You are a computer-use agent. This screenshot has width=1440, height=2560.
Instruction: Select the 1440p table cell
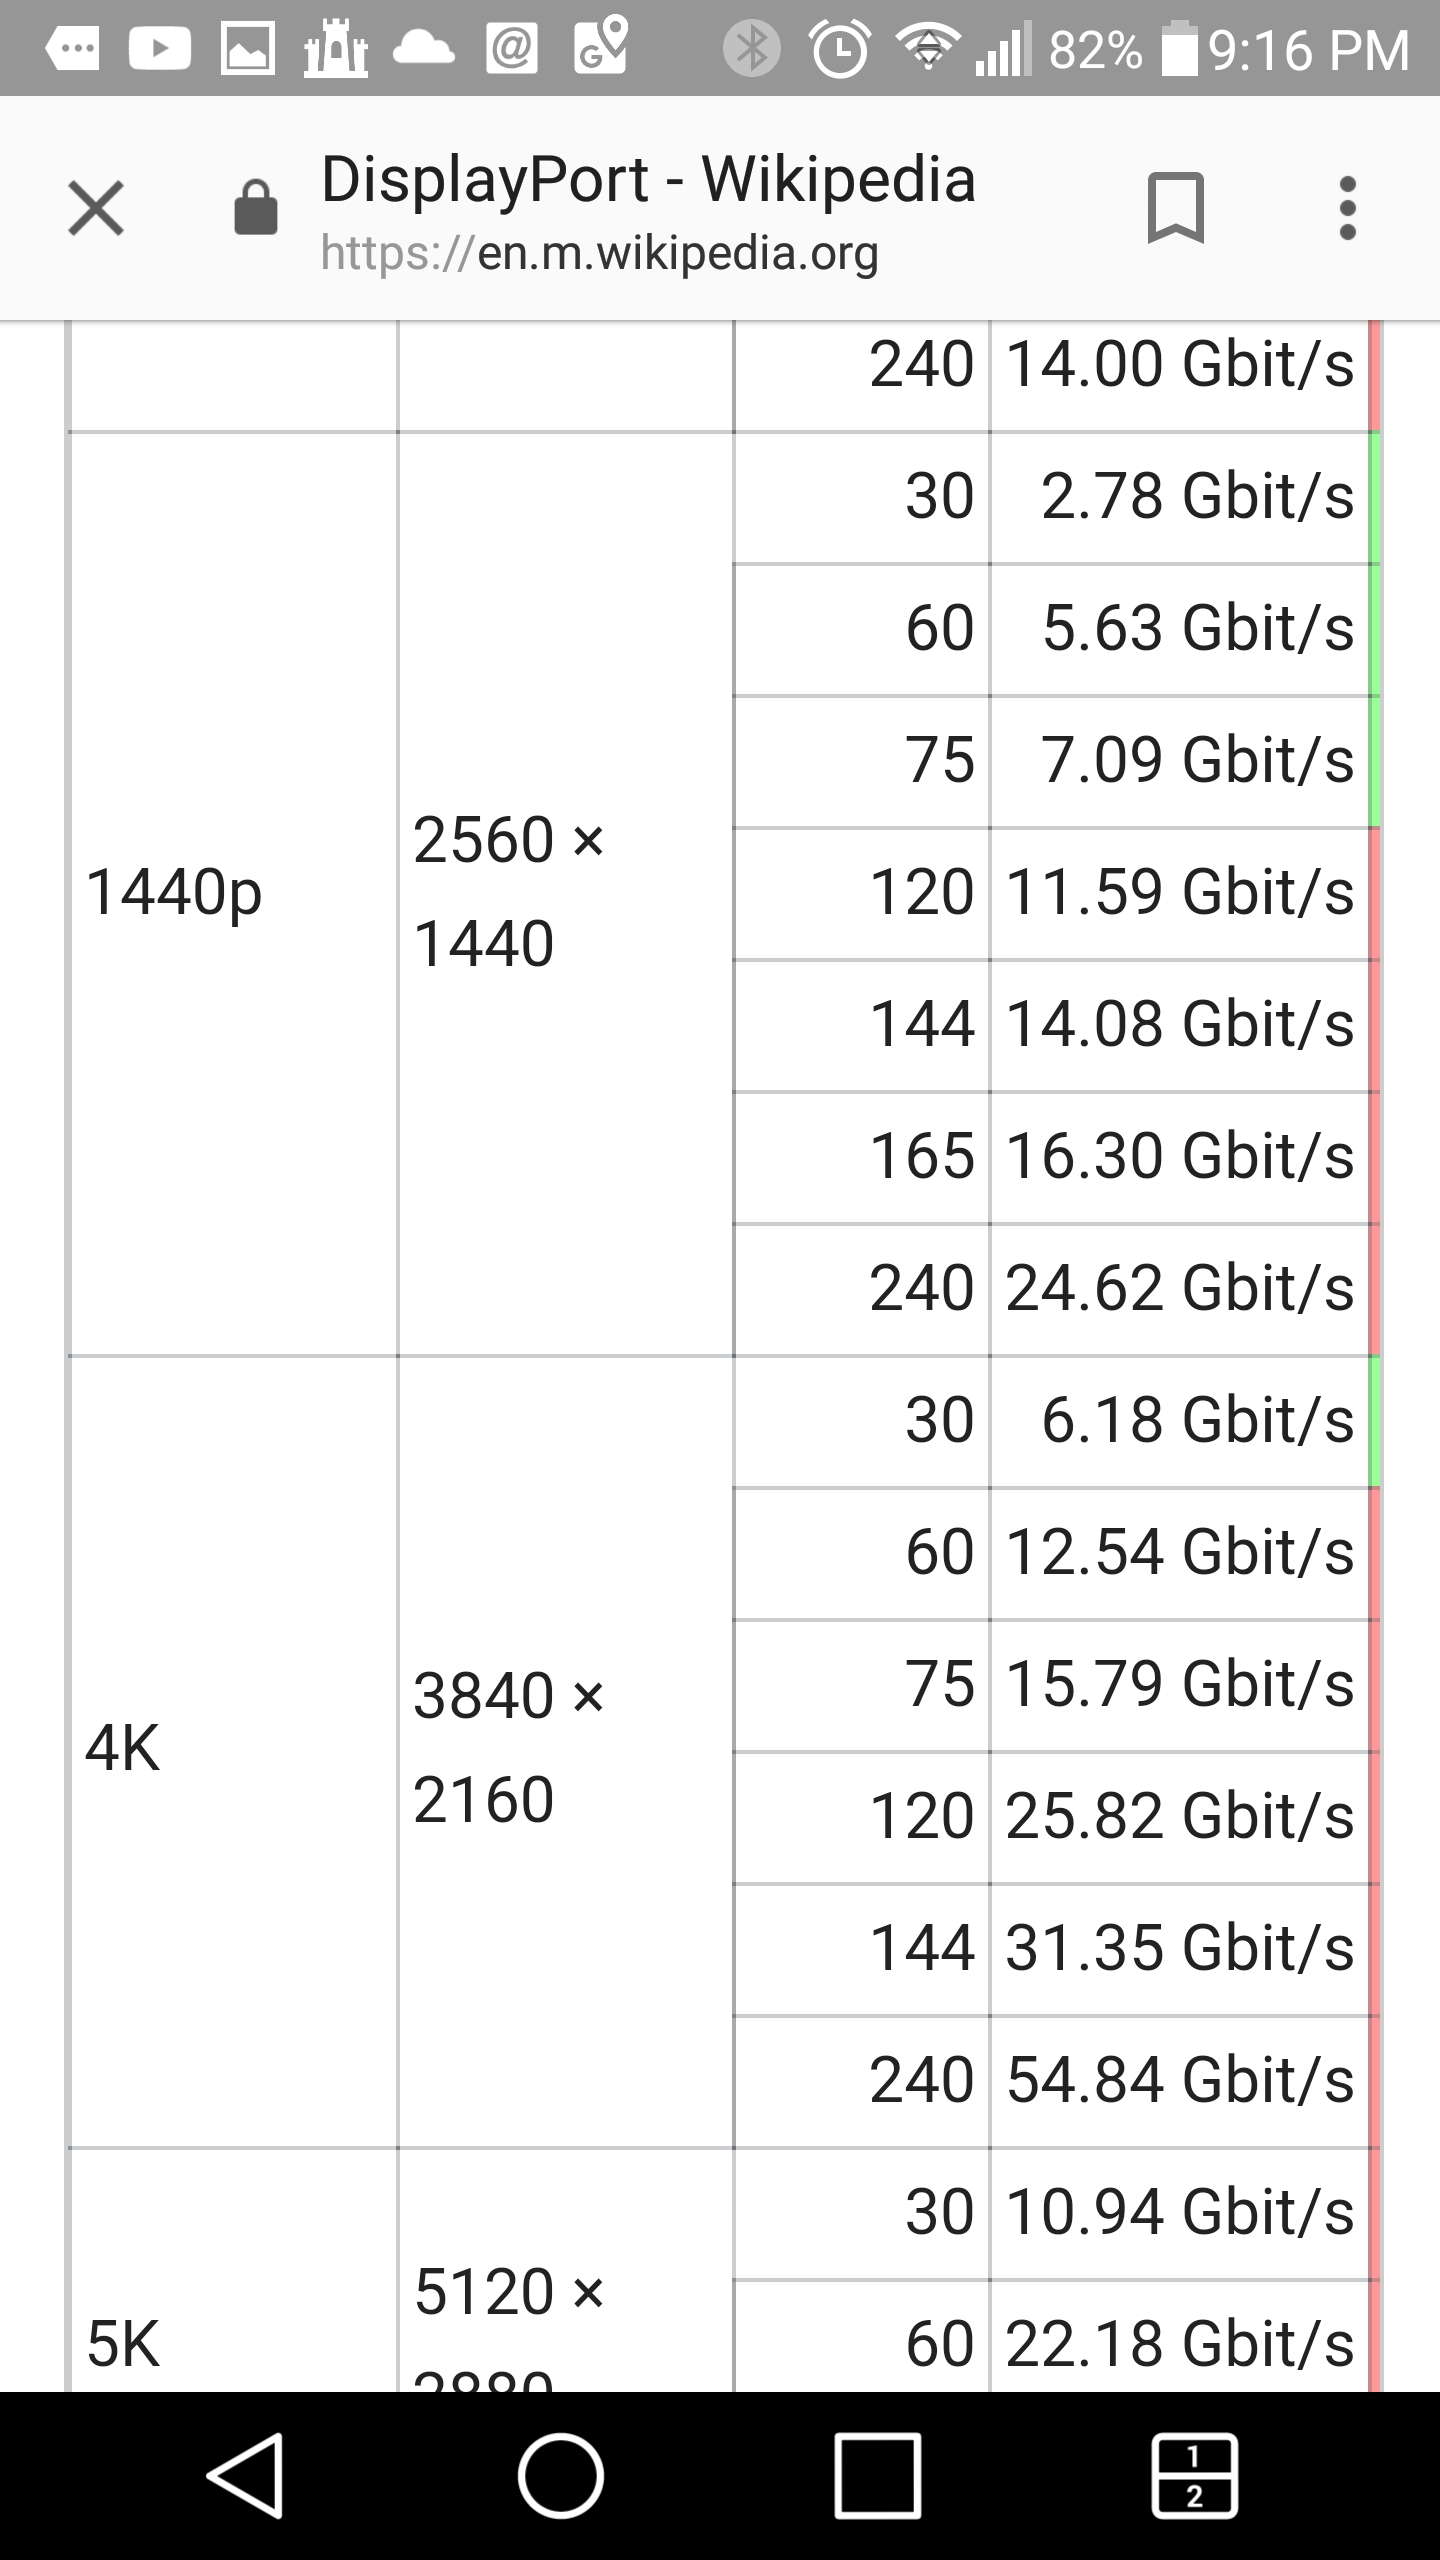click(233, 894)
